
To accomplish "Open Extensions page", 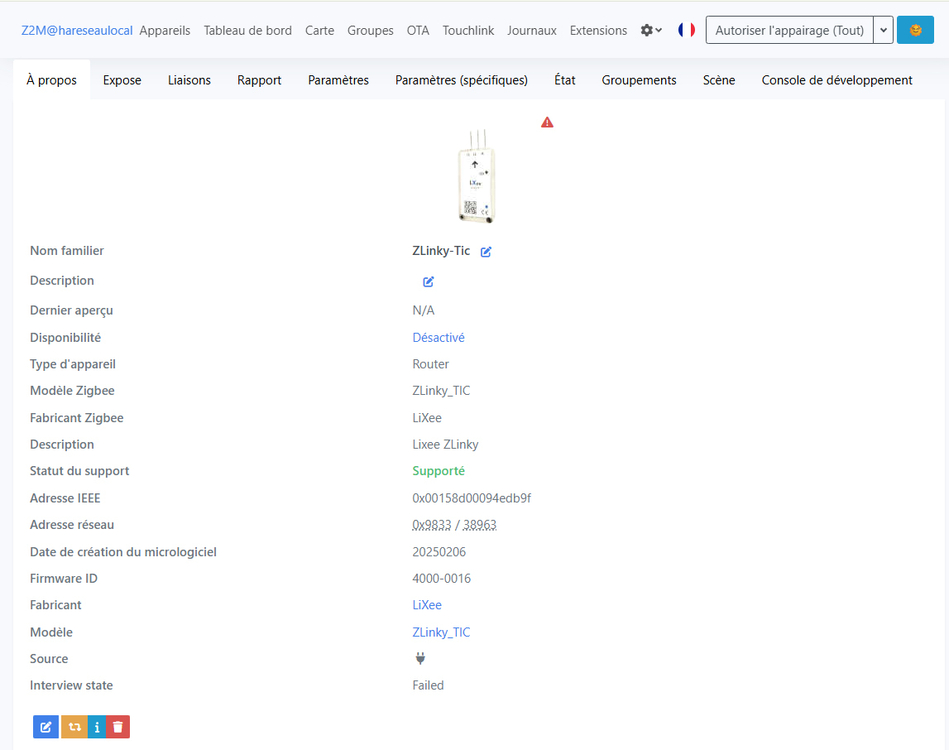I will pos(598,30).
